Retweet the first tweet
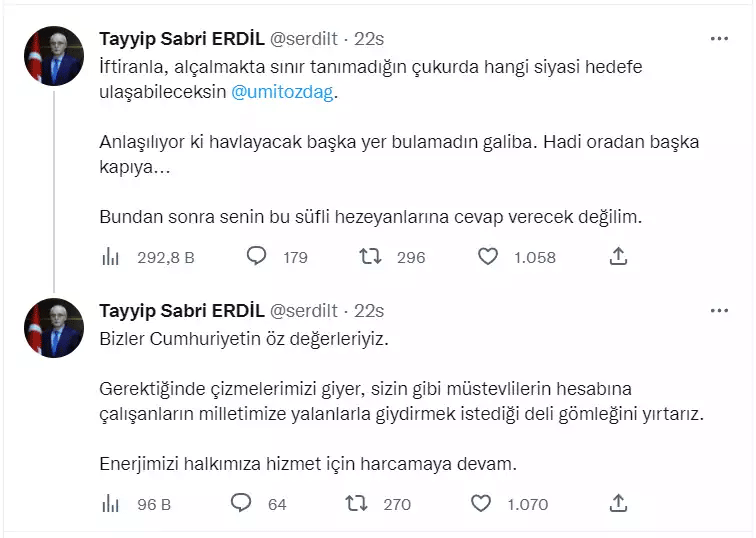This screenshot has width=756, height=538. point(371,257)
